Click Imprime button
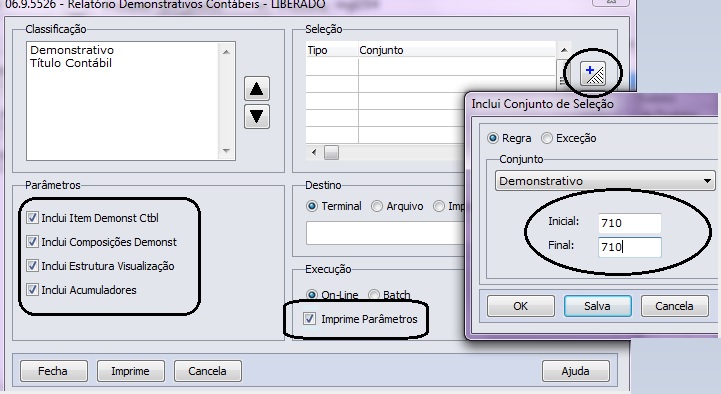Viewport: 721px width, 394px height. 131,371
